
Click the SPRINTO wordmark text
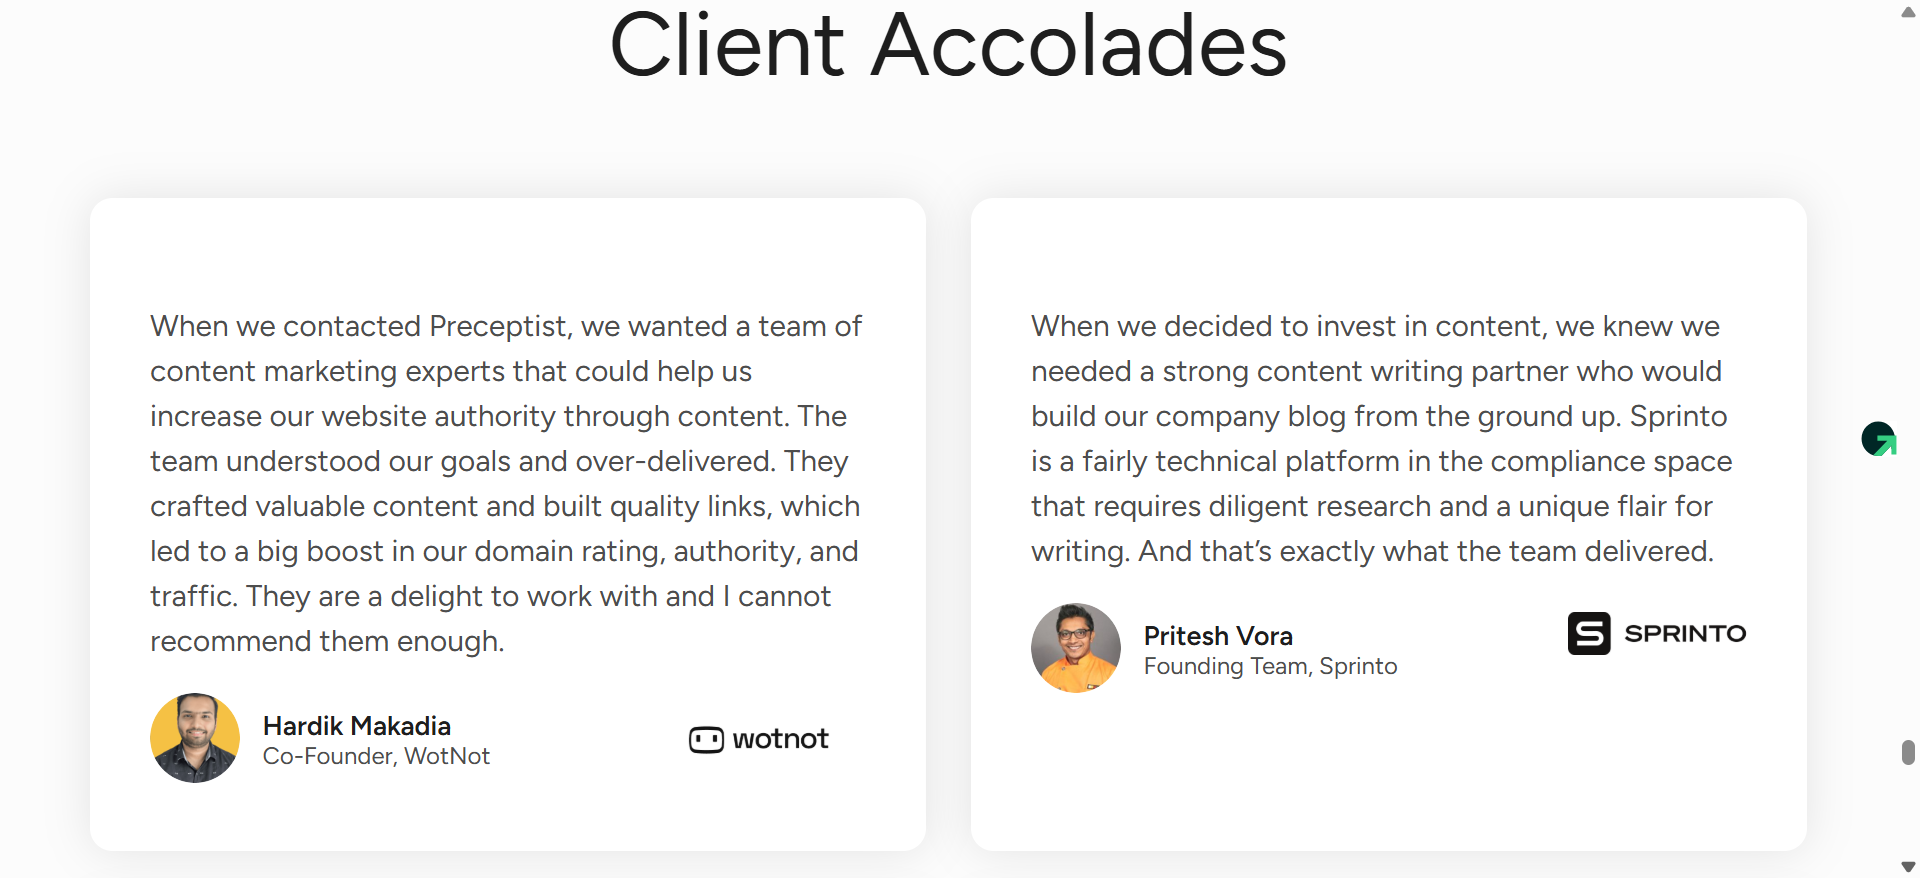tap(1685, 633)
